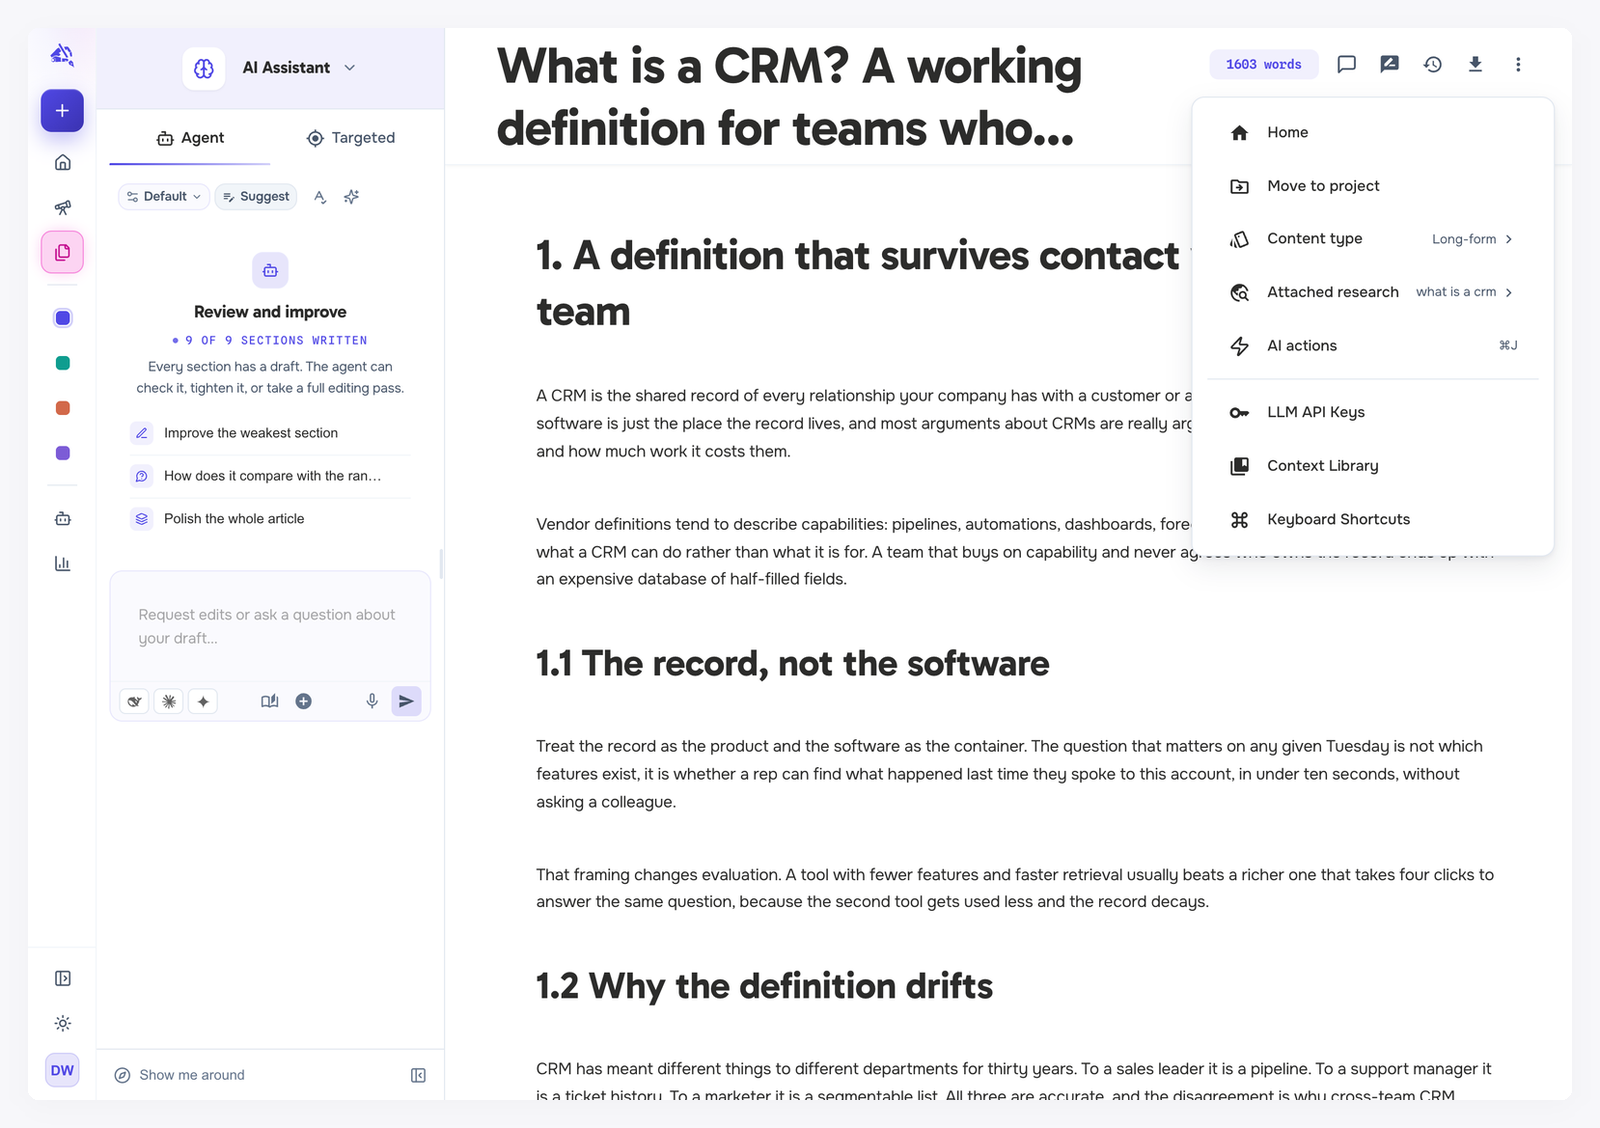
Task: Send the message with arrow button
Action: pyautogui.click(x=406, y=701)
